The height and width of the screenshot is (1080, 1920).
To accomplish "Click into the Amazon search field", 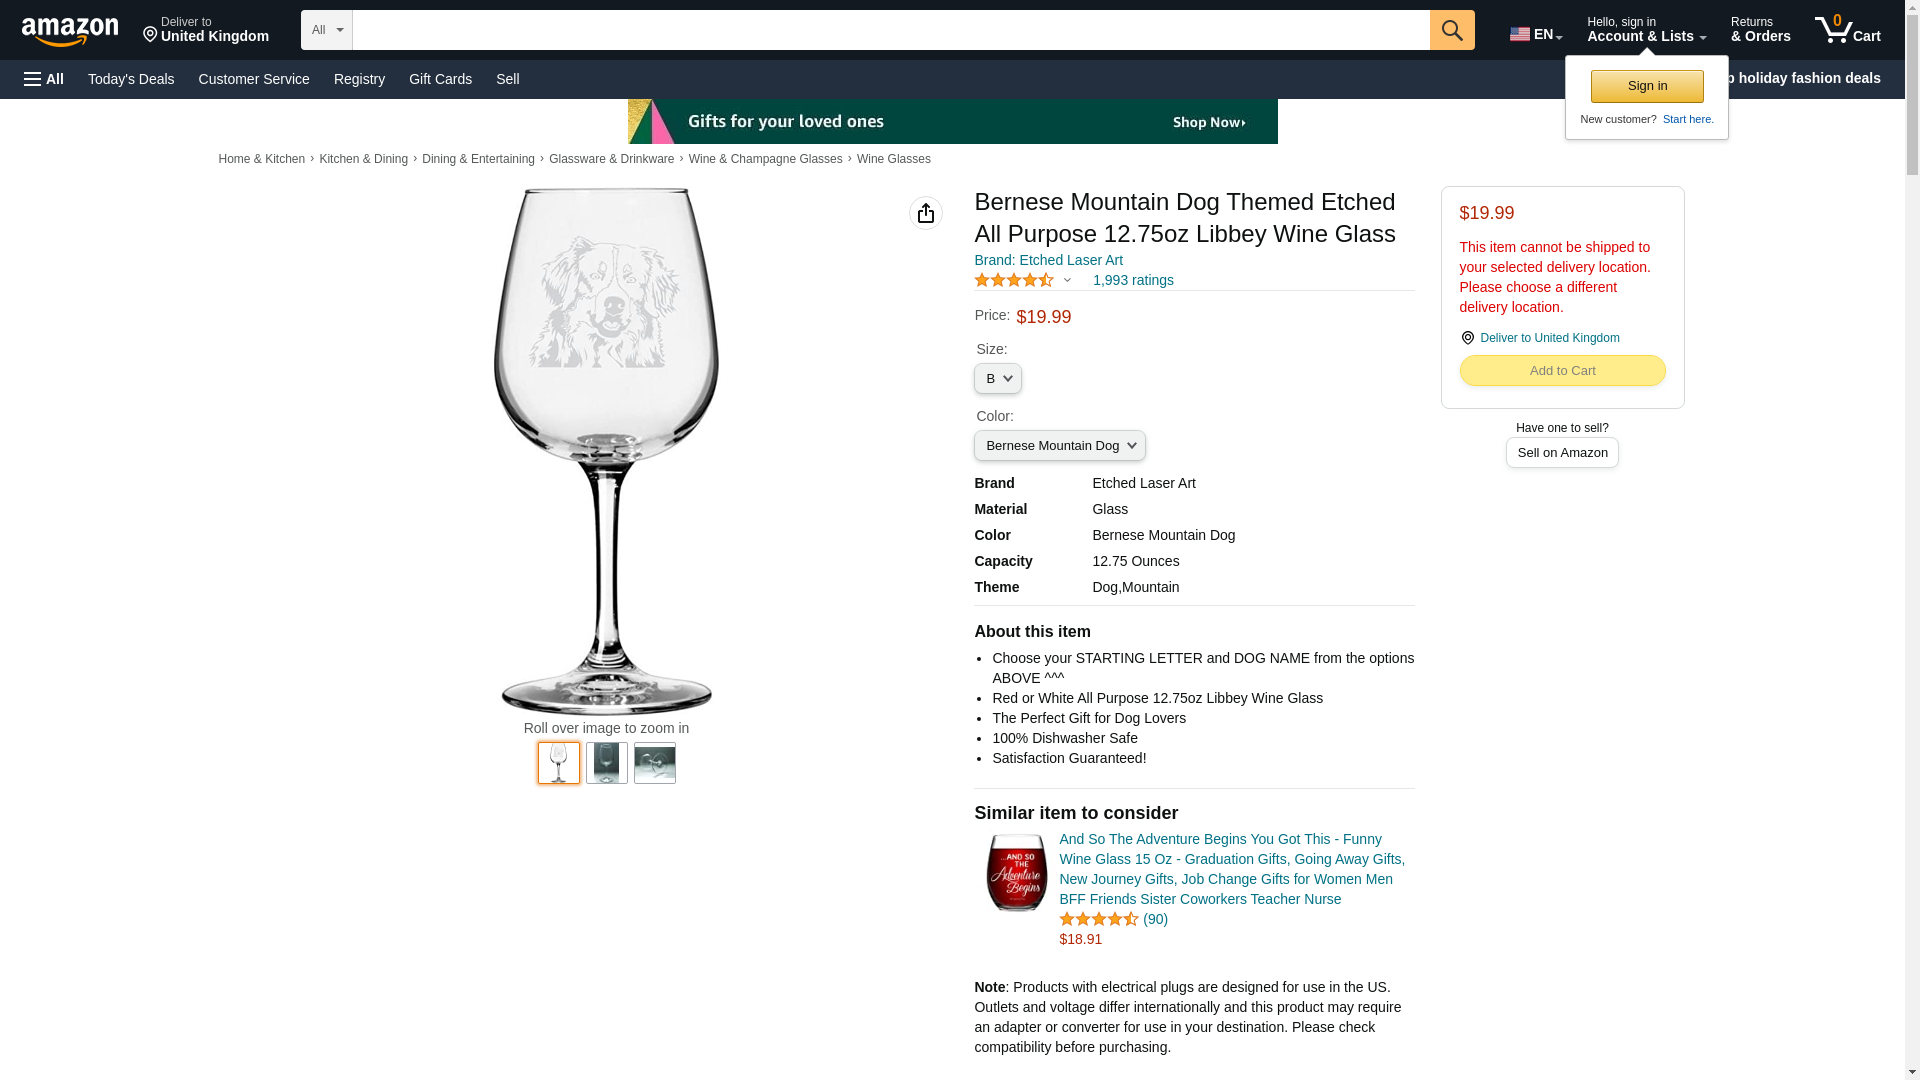I will (x=891, y=30).
